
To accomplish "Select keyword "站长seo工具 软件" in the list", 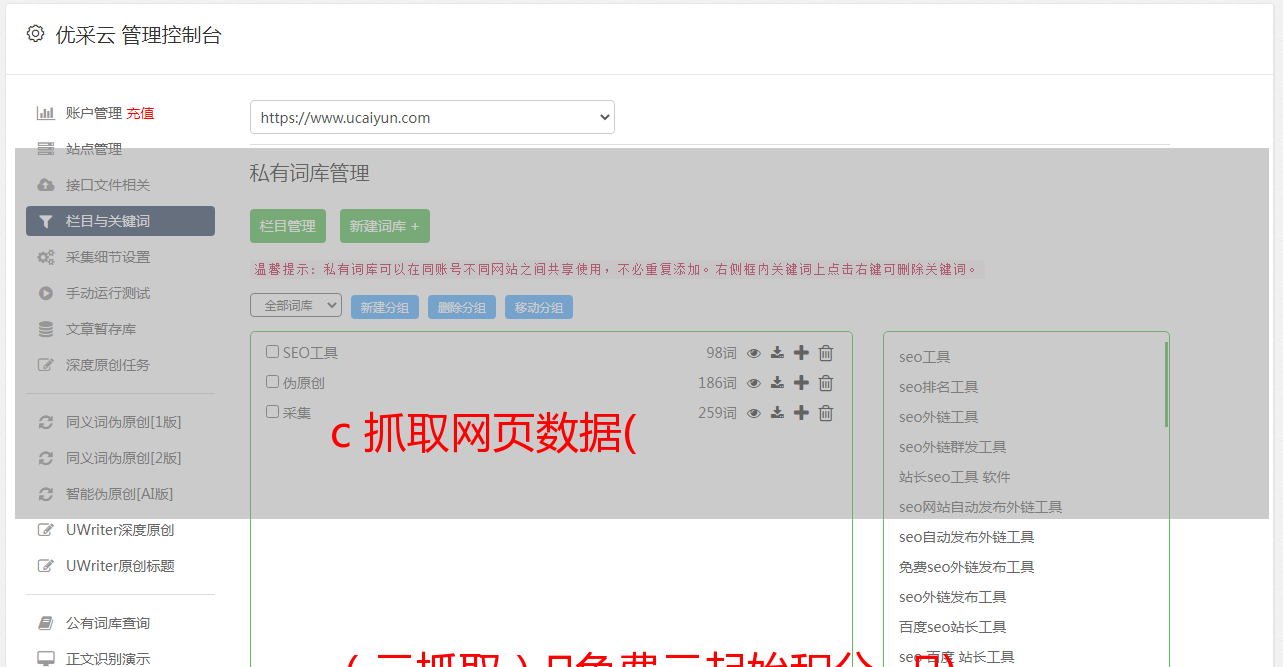I will [x=955, y=477].
